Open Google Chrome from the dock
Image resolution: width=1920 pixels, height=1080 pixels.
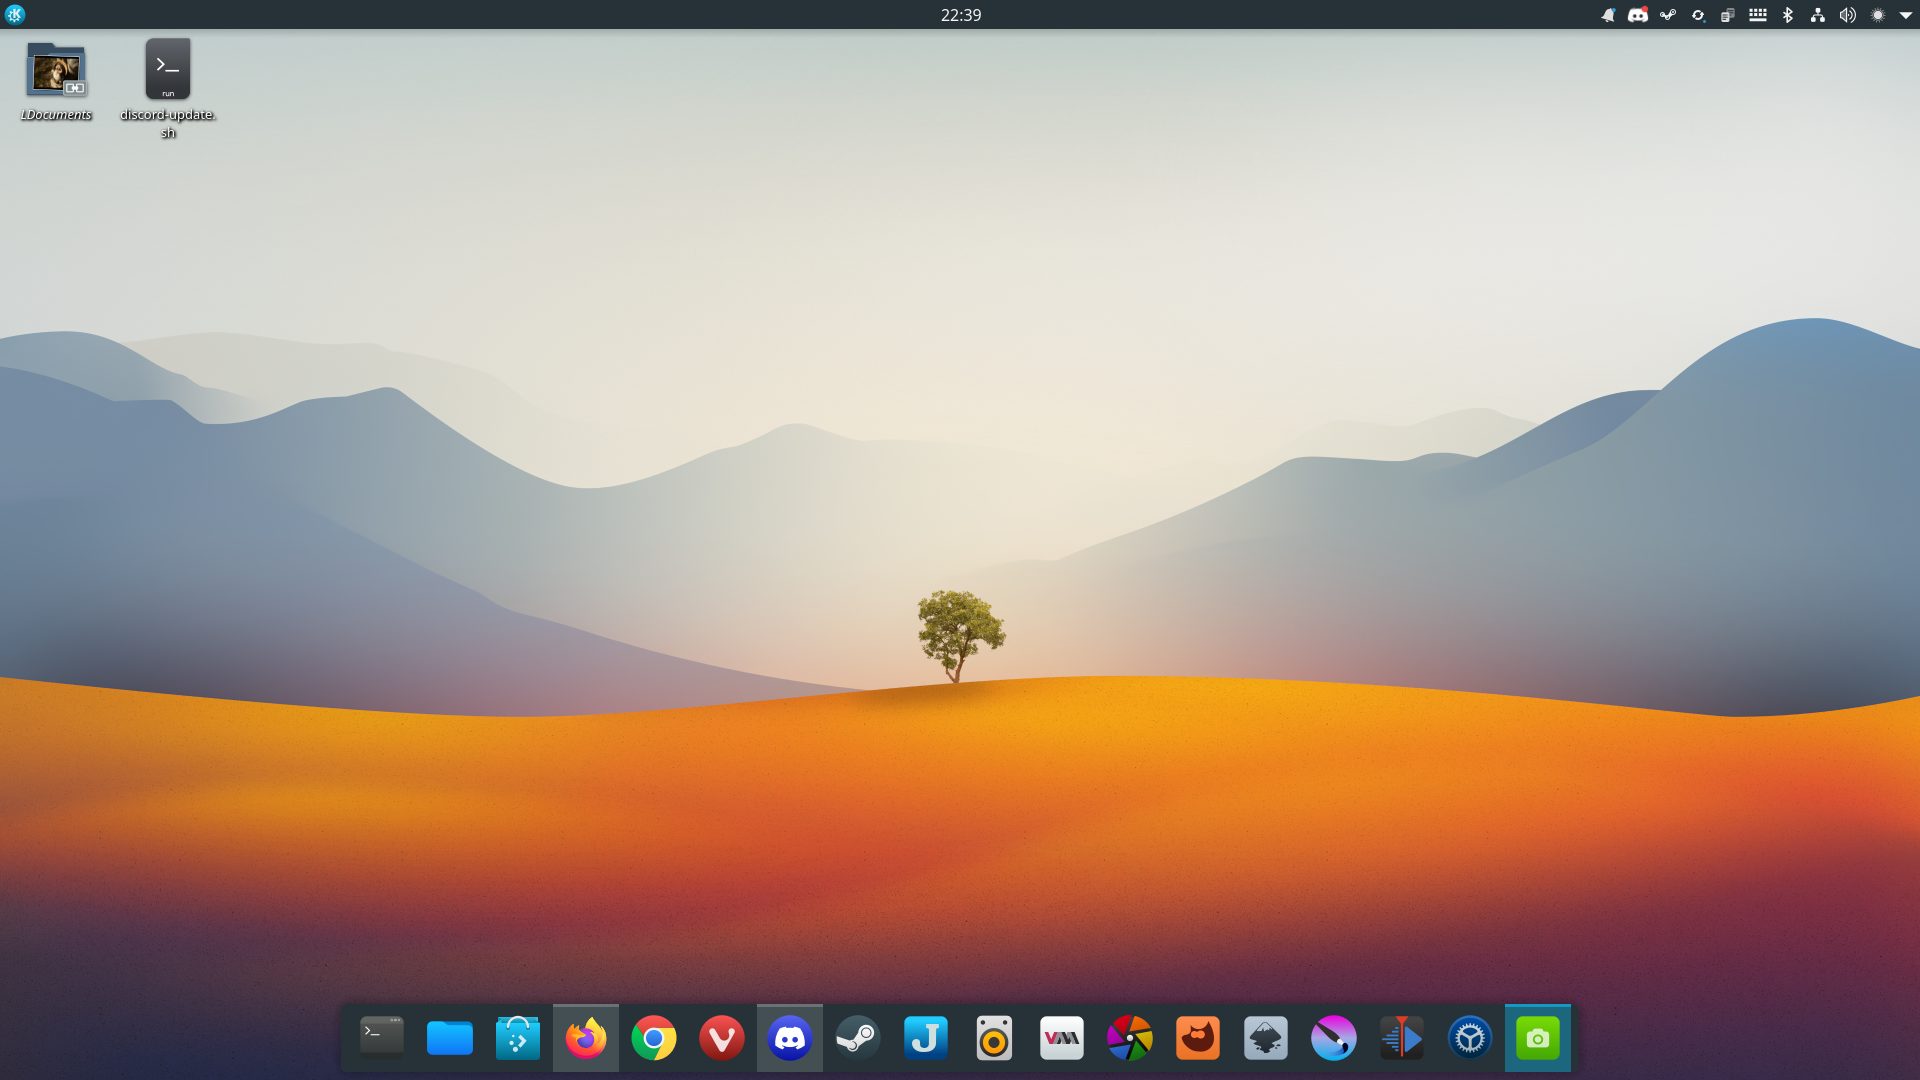pyautogui.click(x=654, y=1038)
